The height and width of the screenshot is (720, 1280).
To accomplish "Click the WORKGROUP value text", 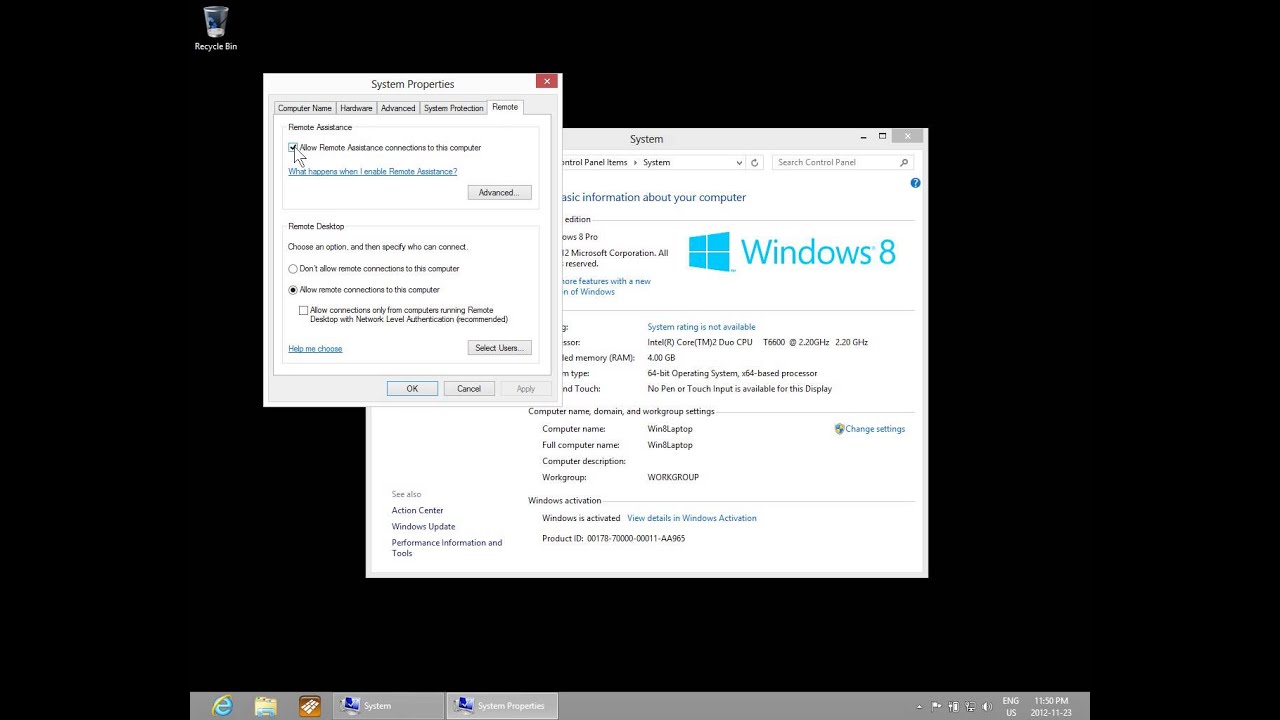I will (673, 477).
